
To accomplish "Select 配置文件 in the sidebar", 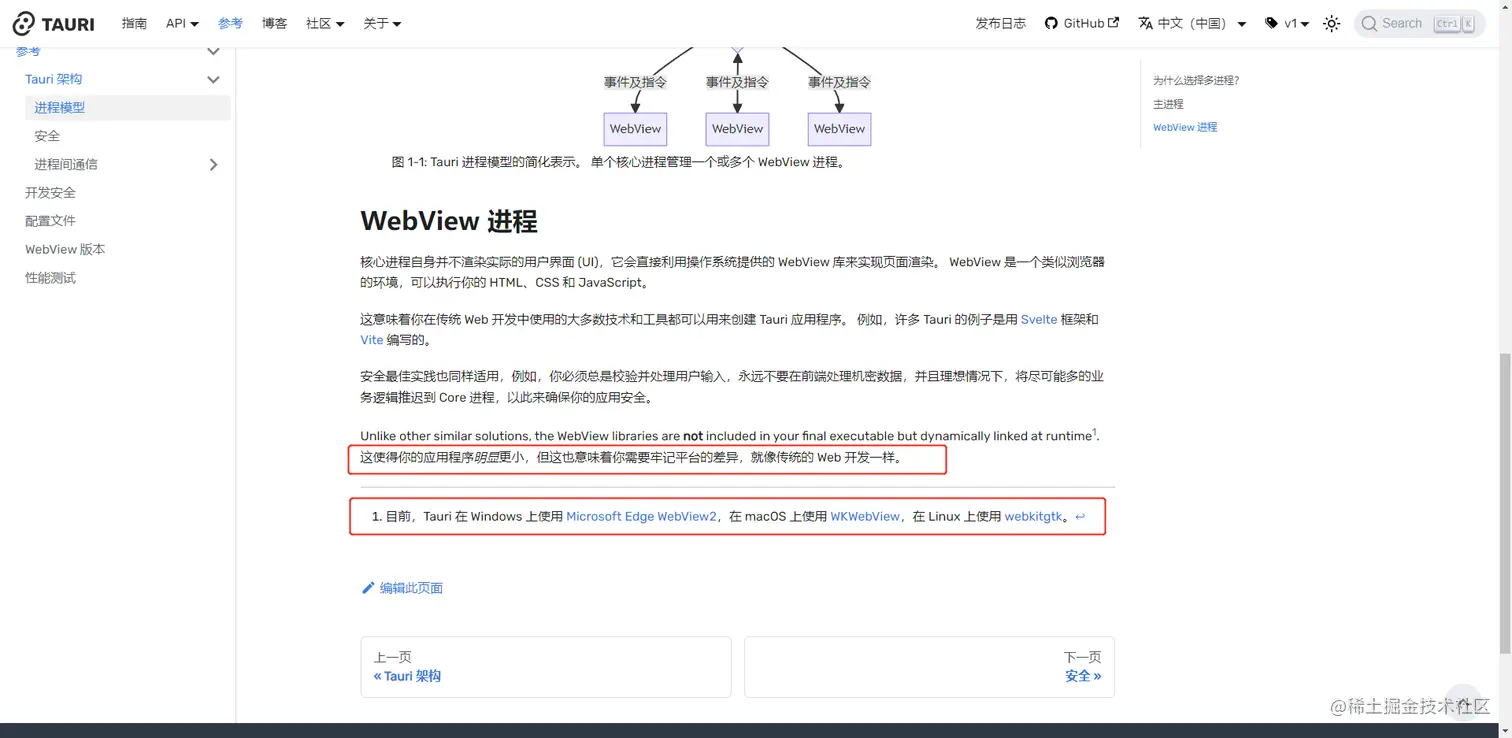I will pyautogui.click(x=52, y=221).
